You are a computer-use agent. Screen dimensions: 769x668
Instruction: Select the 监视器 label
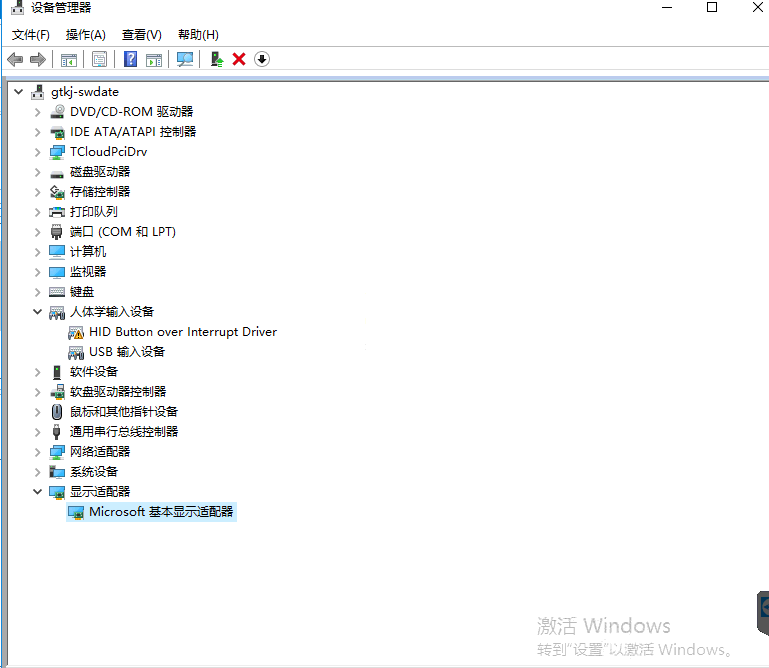point(88,272)
